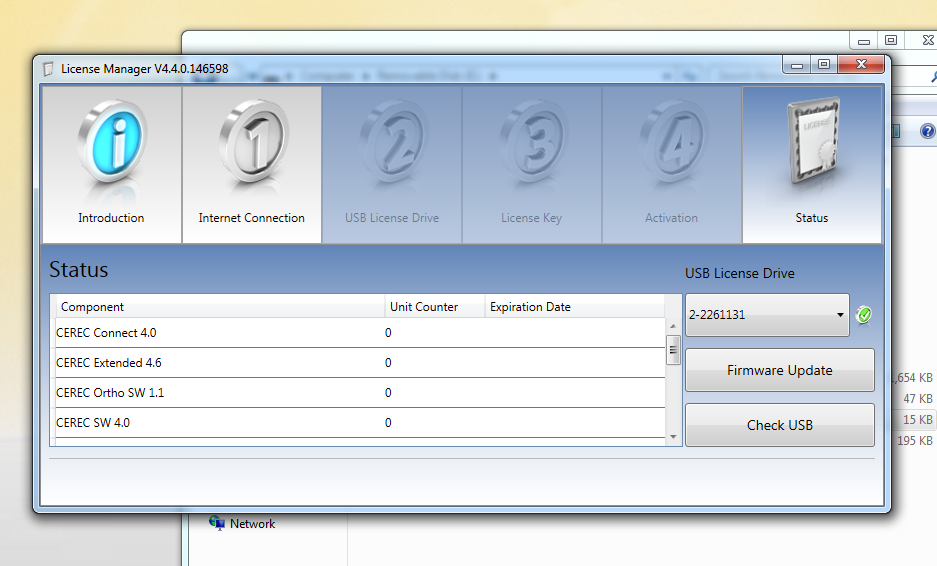Close the License Manager window
Screen dimensions: 937x566
(x=861, y=65)
